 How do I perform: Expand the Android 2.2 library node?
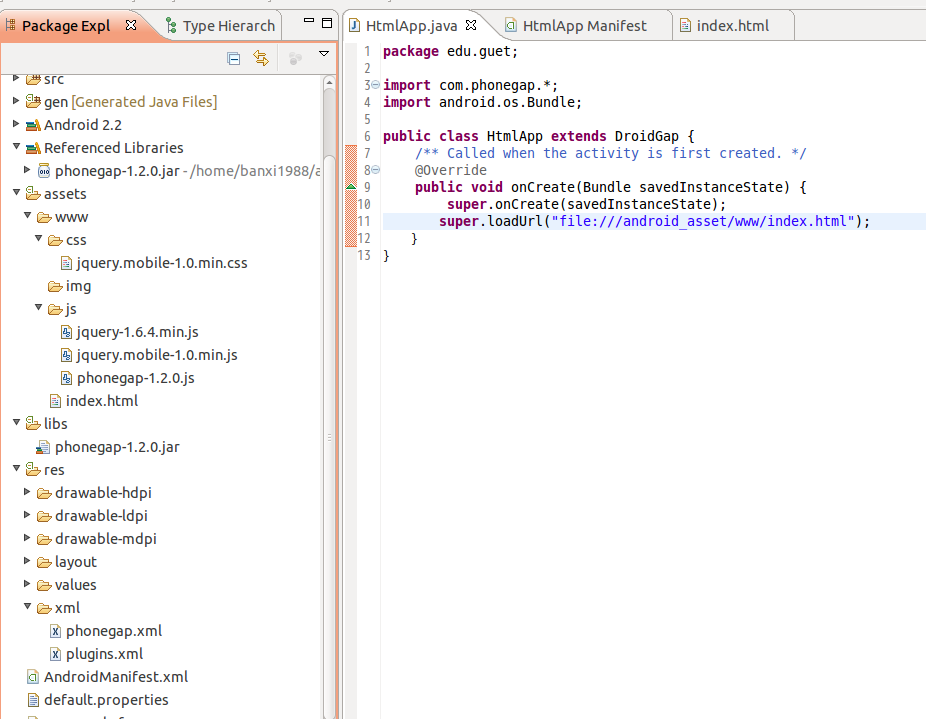click(16, 124)
